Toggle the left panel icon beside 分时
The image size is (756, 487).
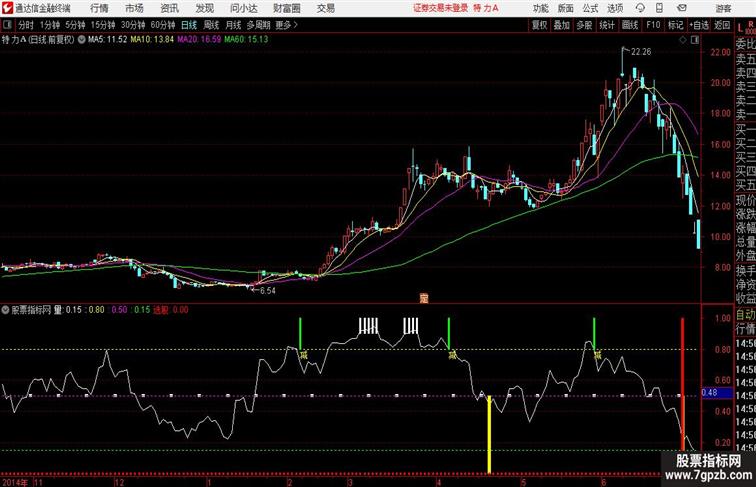coord(7,25)
